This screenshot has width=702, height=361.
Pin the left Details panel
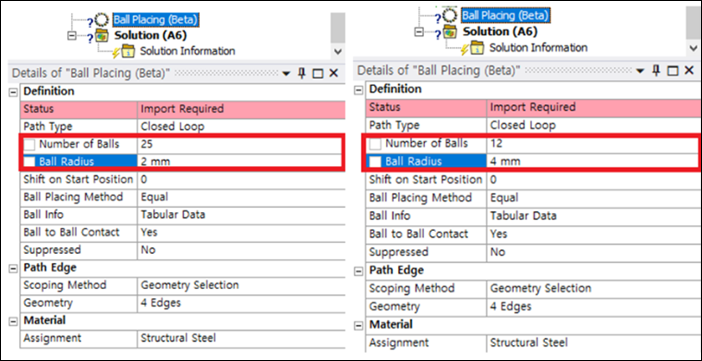(x=302, y=73)
